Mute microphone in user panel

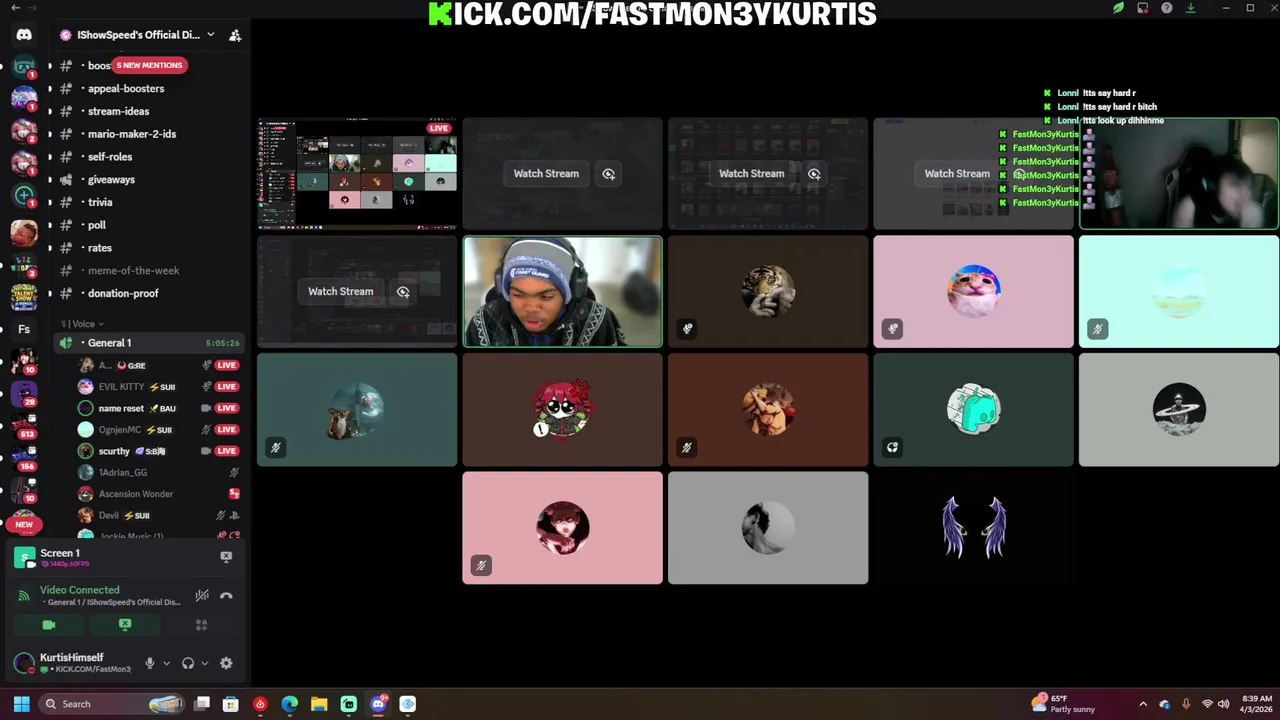150,663
